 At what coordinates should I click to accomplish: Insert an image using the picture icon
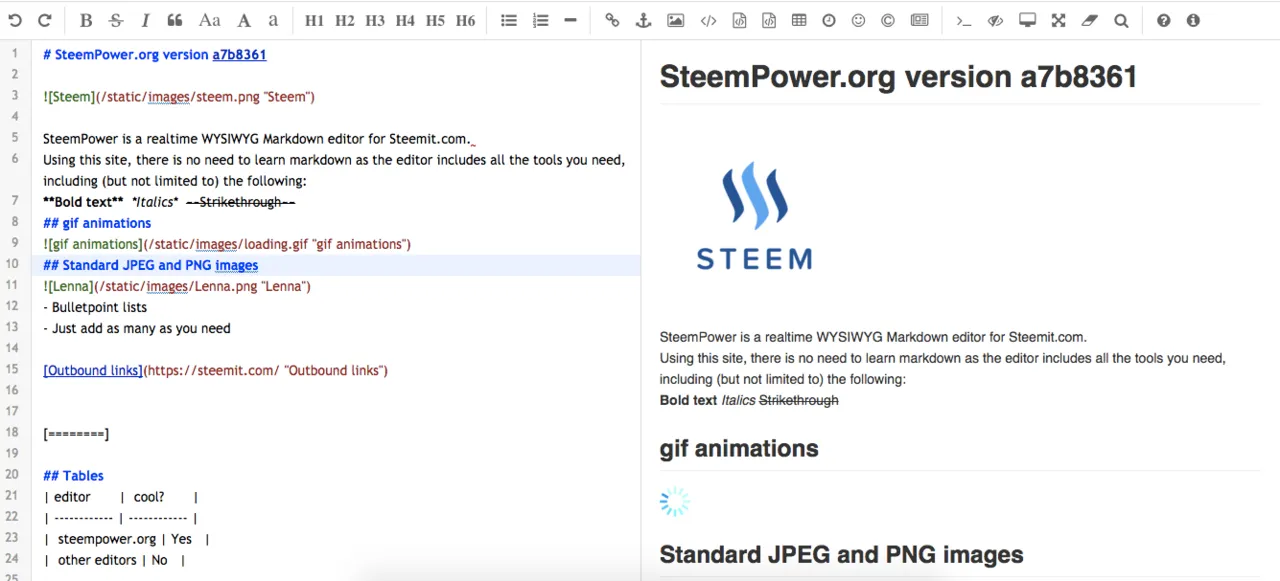[x=676, y=20]
